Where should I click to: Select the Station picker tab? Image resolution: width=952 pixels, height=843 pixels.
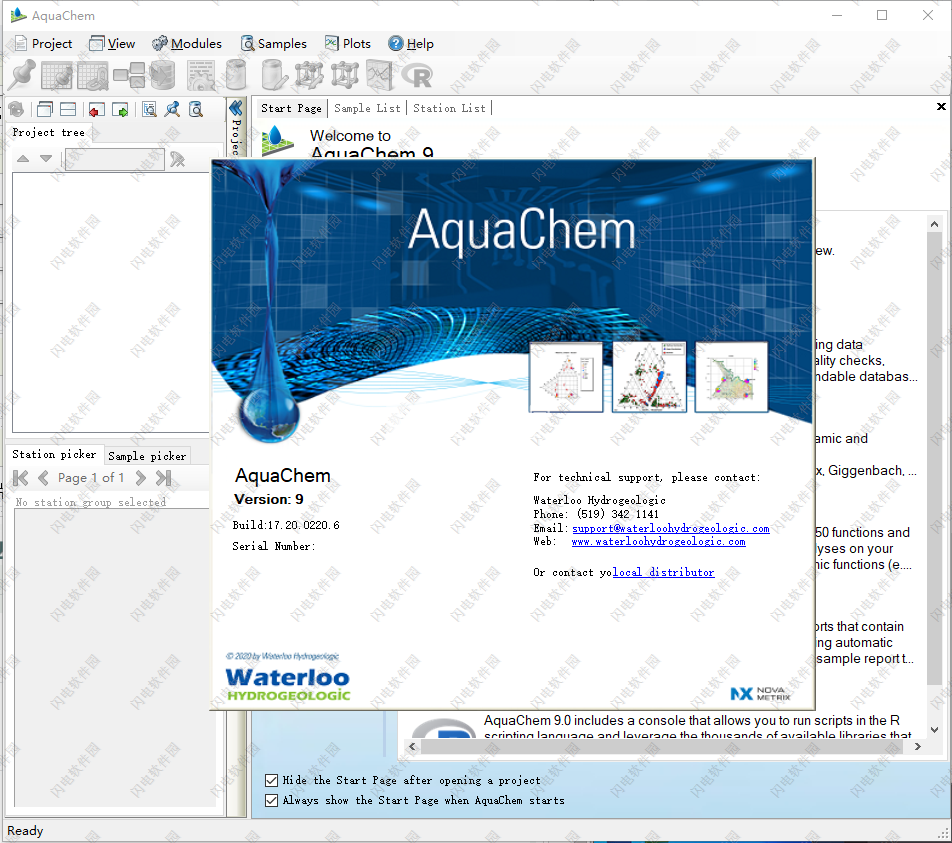coord(54,454)
